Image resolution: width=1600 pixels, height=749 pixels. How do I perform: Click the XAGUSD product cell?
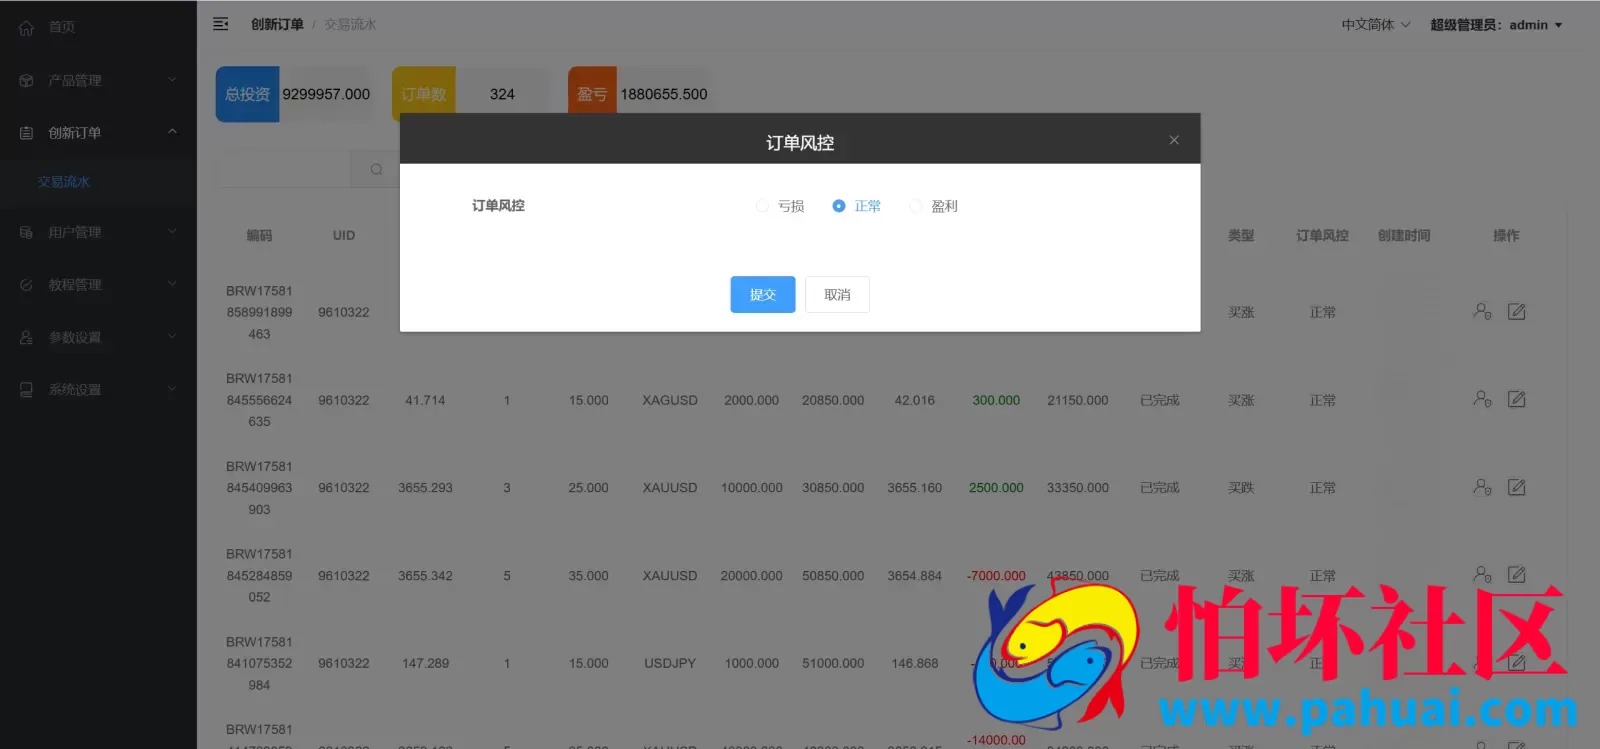(670, 400)
